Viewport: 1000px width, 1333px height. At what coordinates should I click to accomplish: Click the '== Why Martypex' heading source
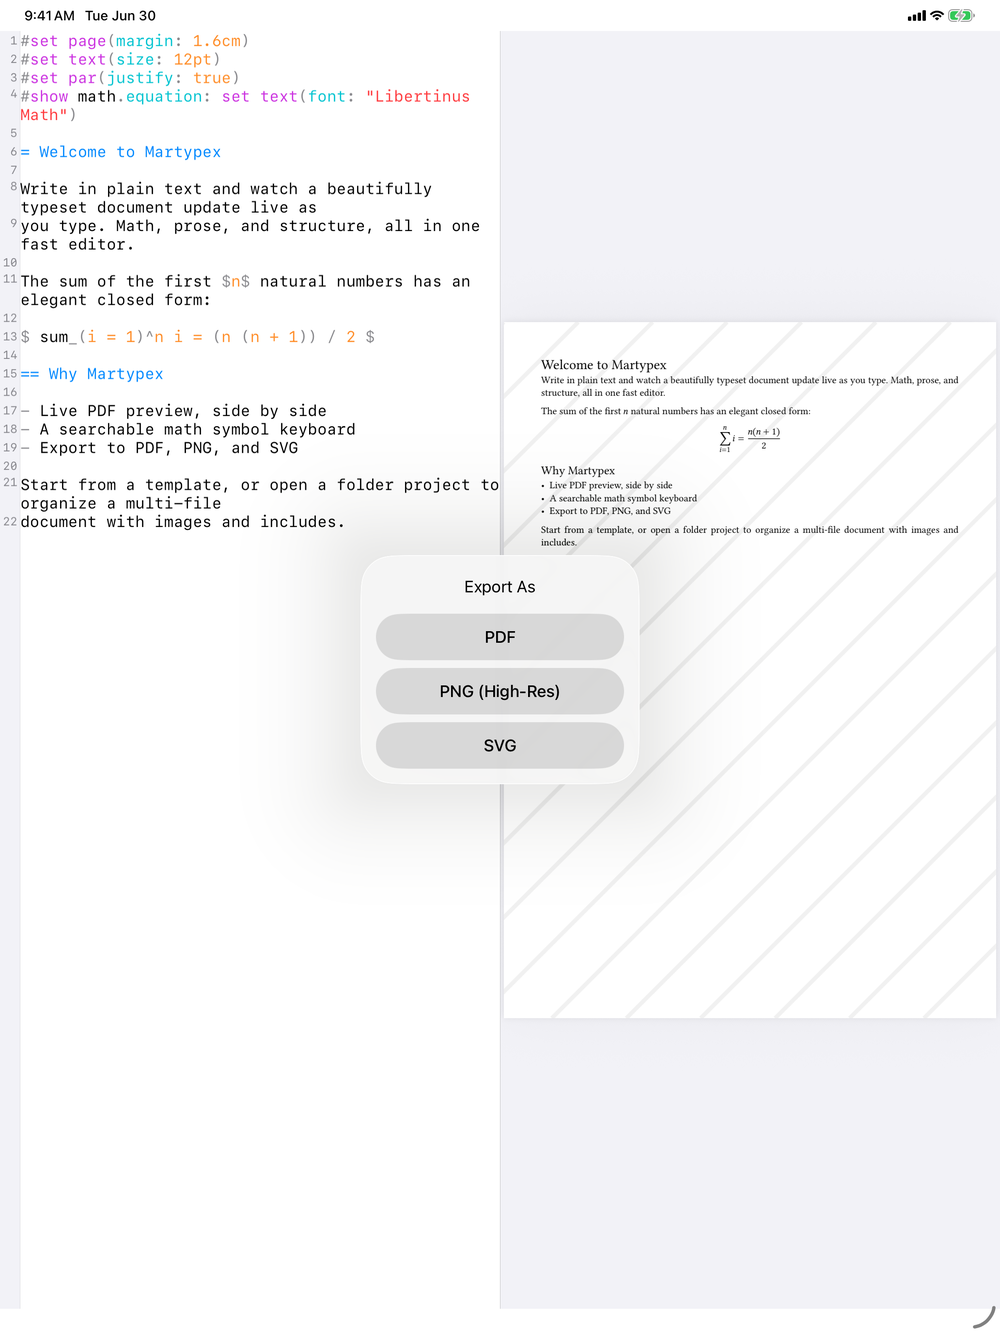coord(92,374)
